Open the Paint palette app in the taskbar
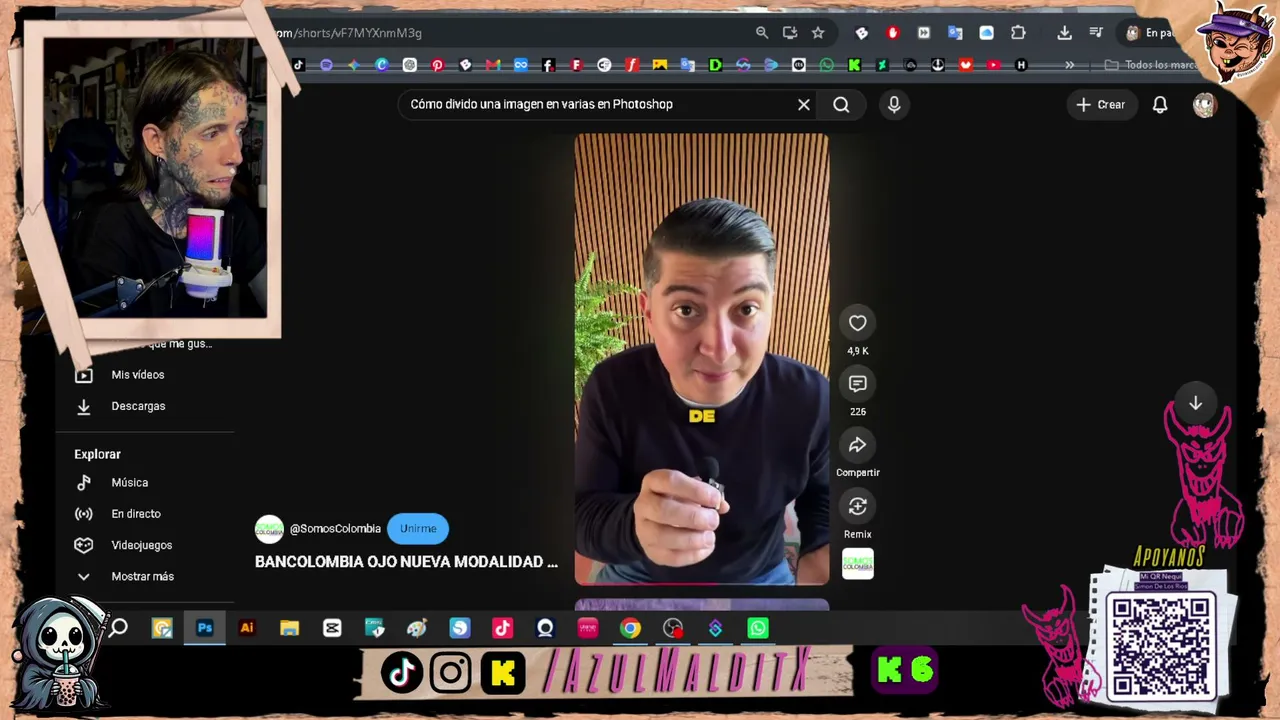1280x720 pixels. pyautogui.click(x=417, y=628)
